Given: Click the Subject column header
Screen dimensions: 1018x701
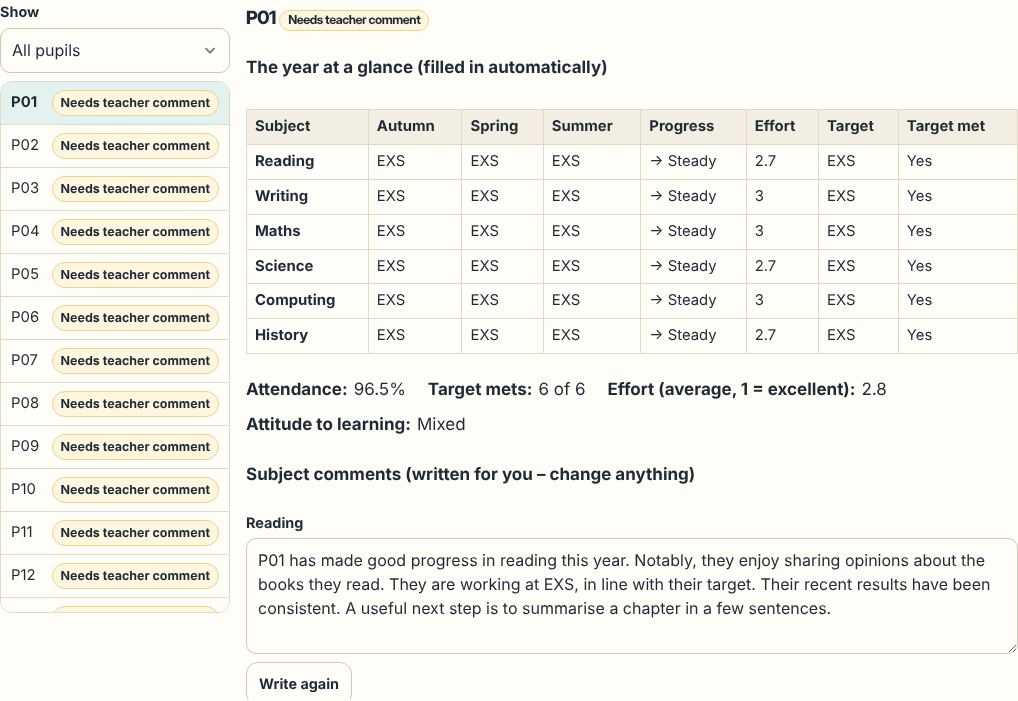Looking at the screenshot, I should [307, 127].
